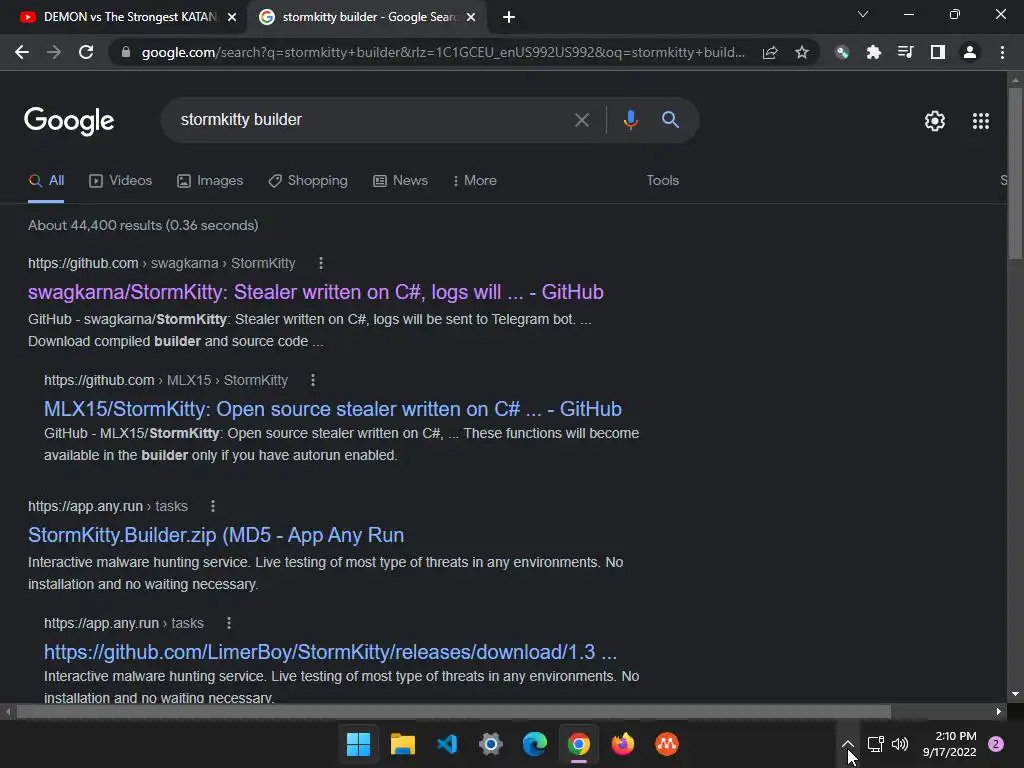Select the All results tab
The height and width of the screenshot is (768, 1024).
[46, 181]
